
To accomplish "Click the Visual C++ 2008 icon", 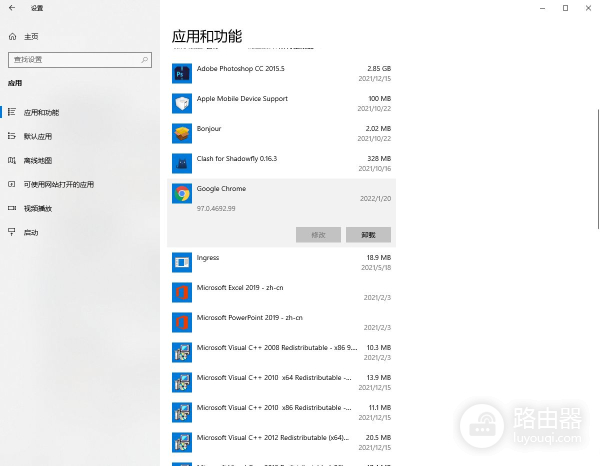I will click(x=182, y=352).
